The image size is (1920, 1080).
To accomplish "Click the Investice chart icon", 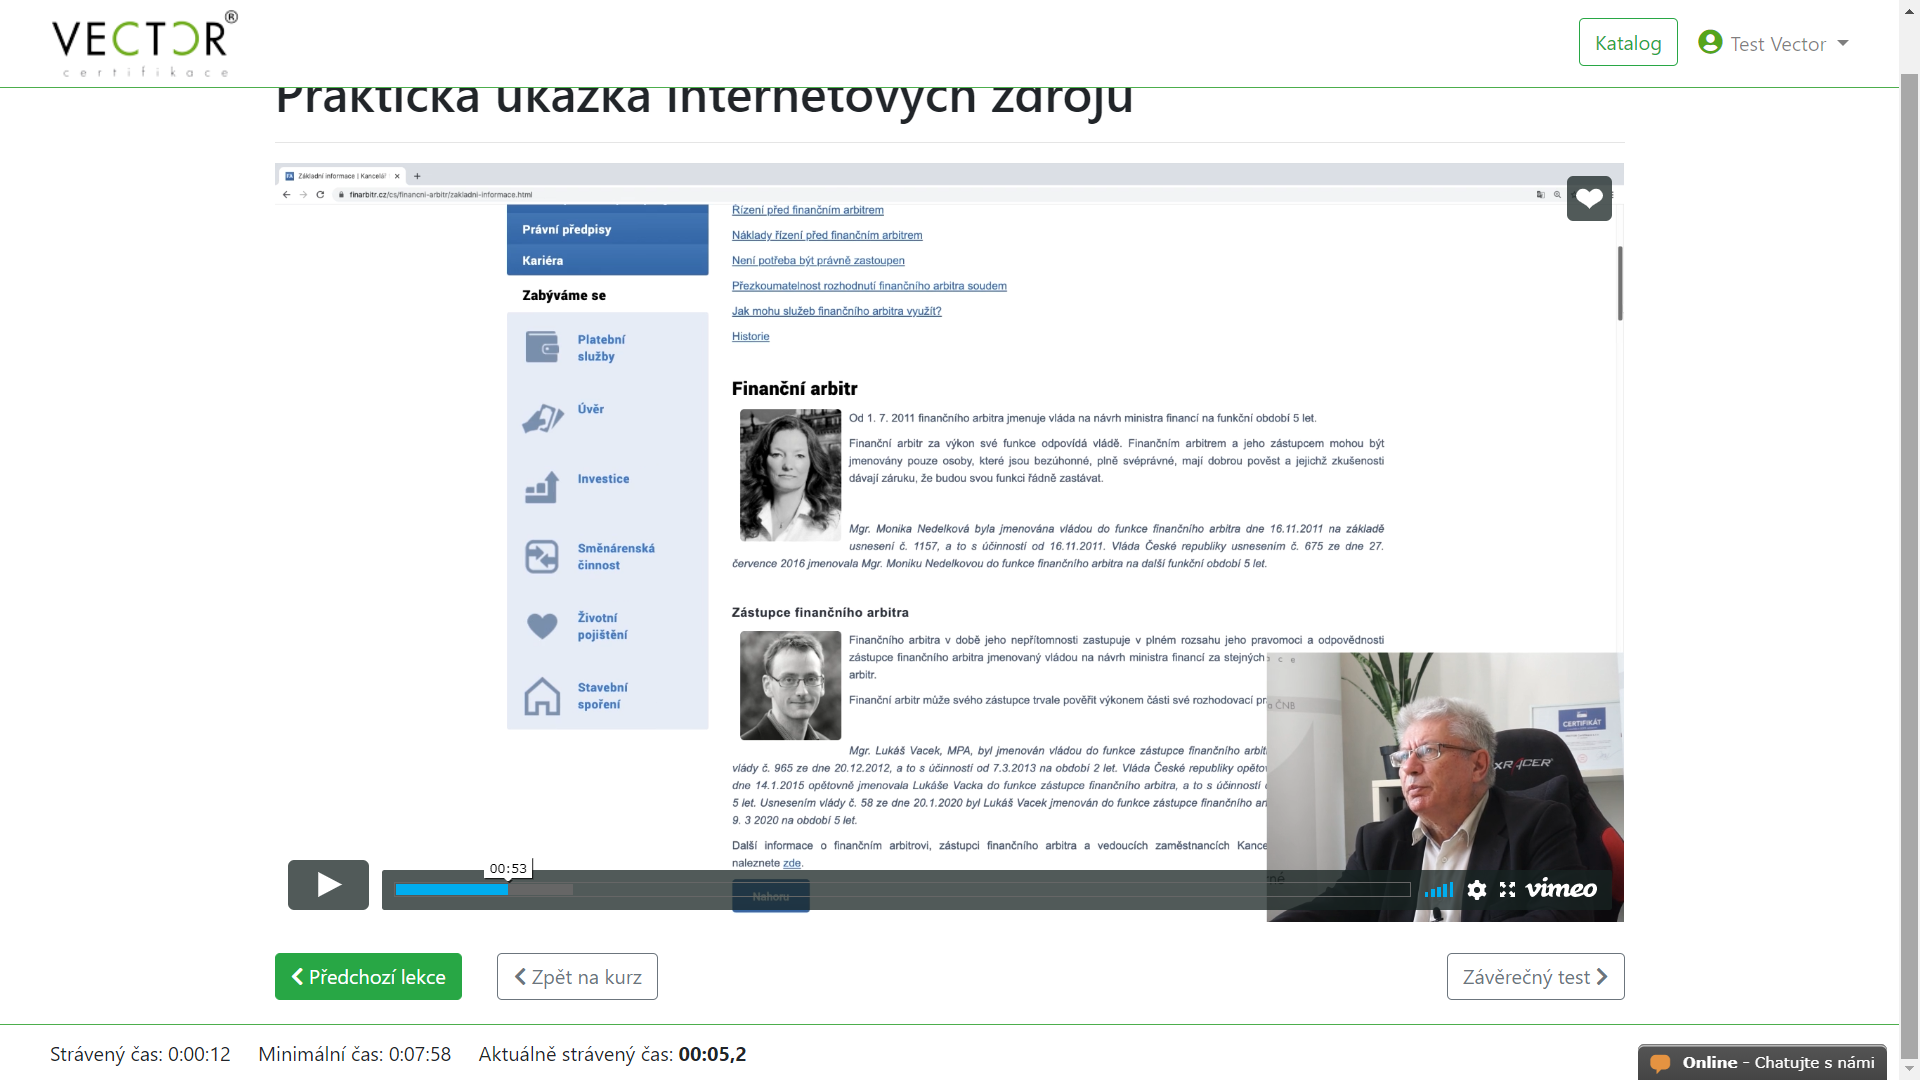I will (x=542, y=487).
